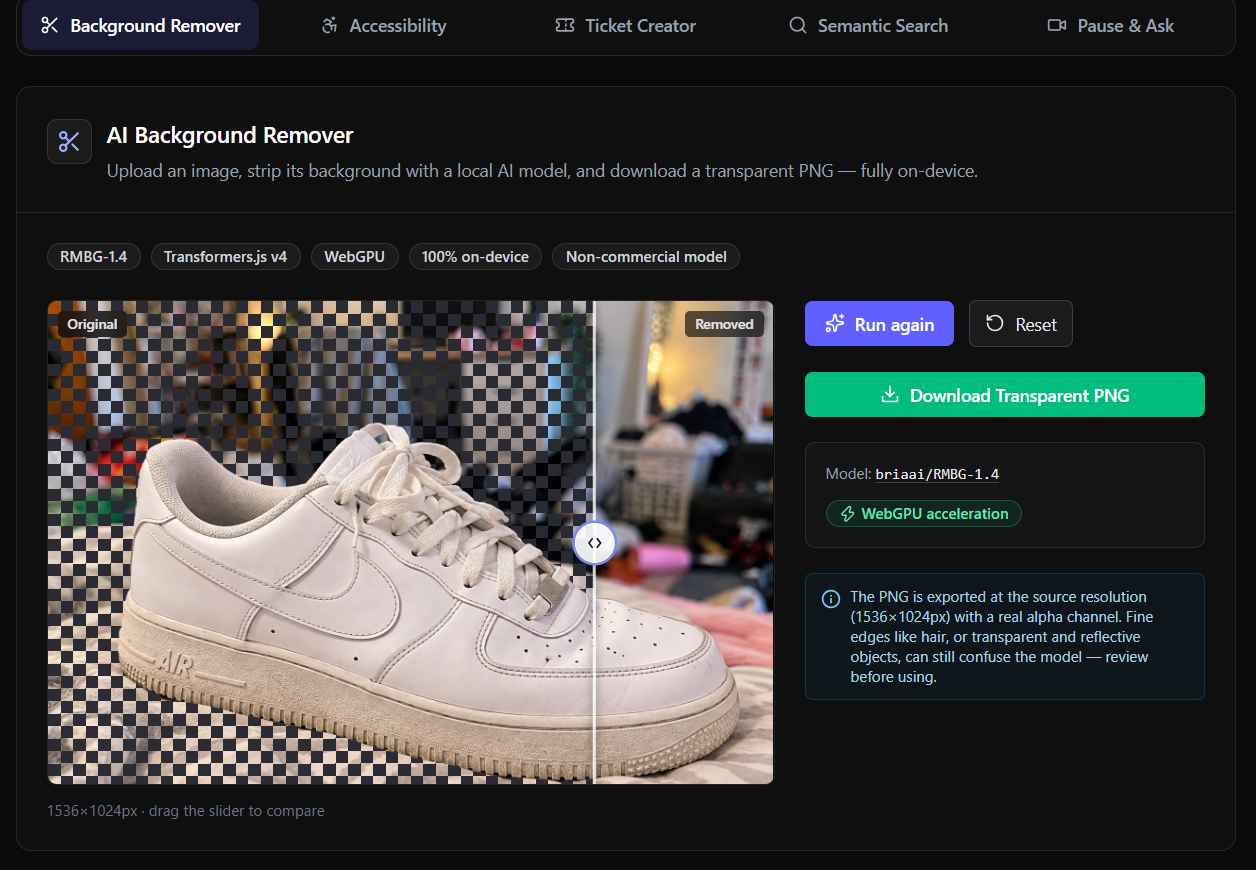Click the briaai/RMBG-1.4 model name
This screenshot has width=1256, height=870.
tap(937, 474)
